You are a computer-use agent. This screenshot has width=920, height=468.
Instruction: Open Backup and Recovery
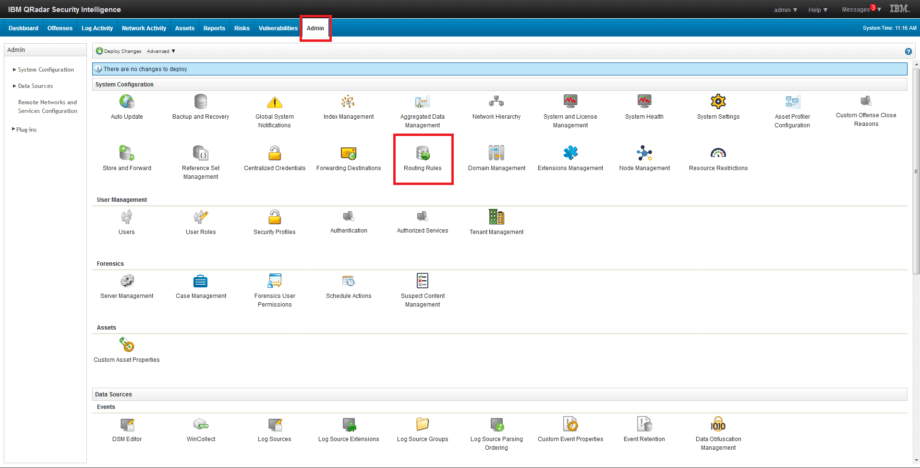pos(201,101)
